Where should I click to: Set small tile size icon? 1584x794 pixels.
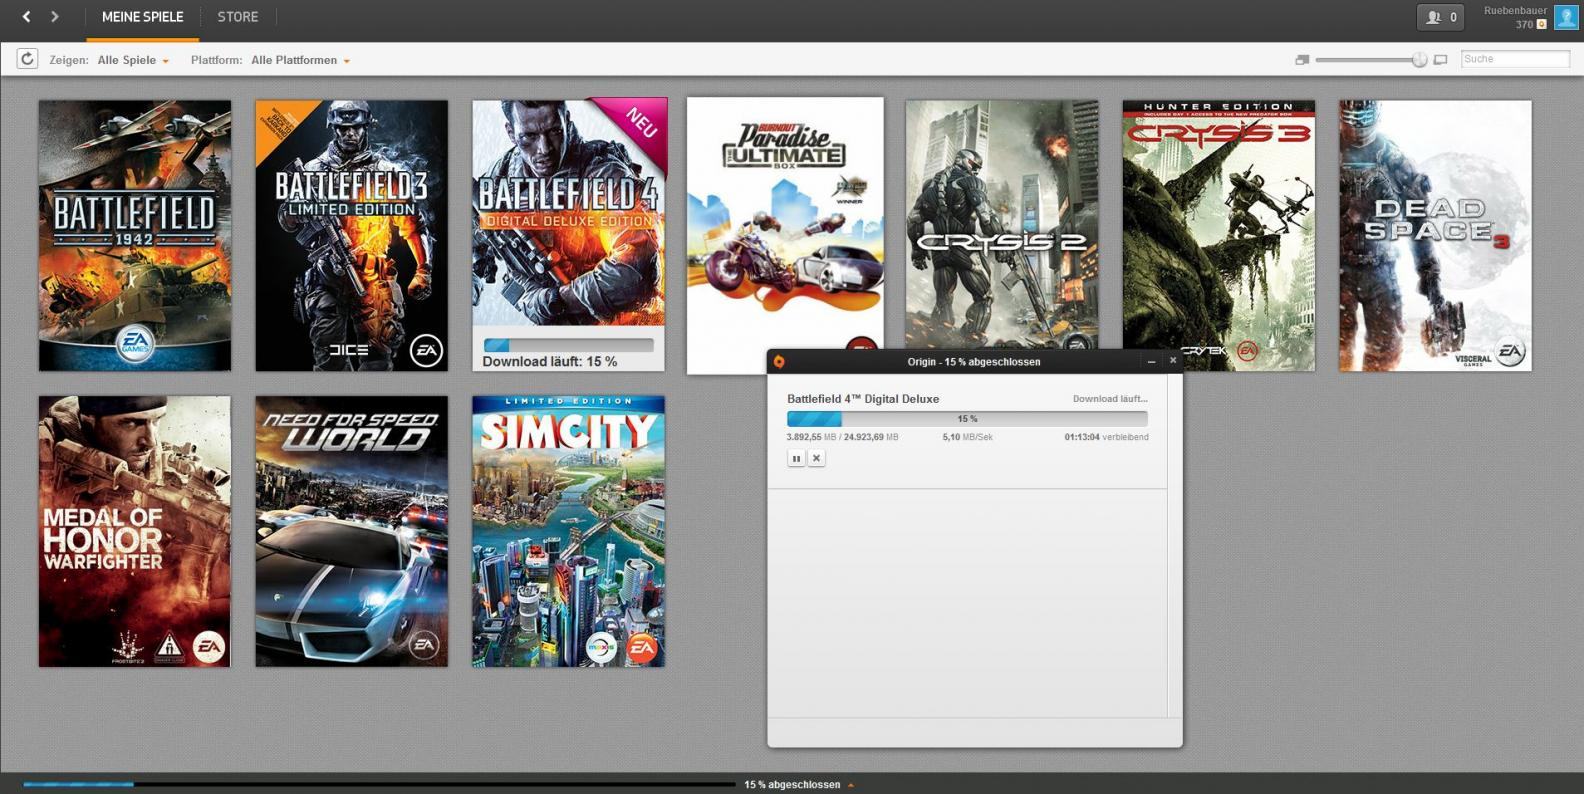coord(1302,60)
